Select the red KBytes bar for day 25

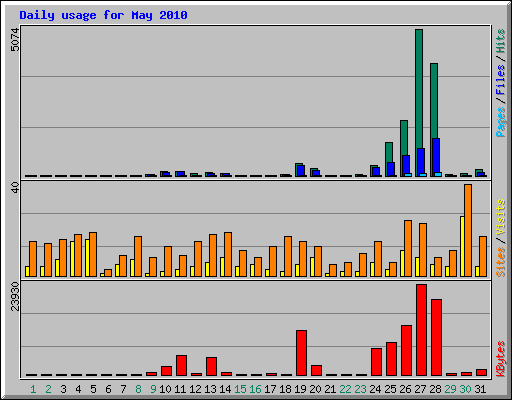(391, 359)
